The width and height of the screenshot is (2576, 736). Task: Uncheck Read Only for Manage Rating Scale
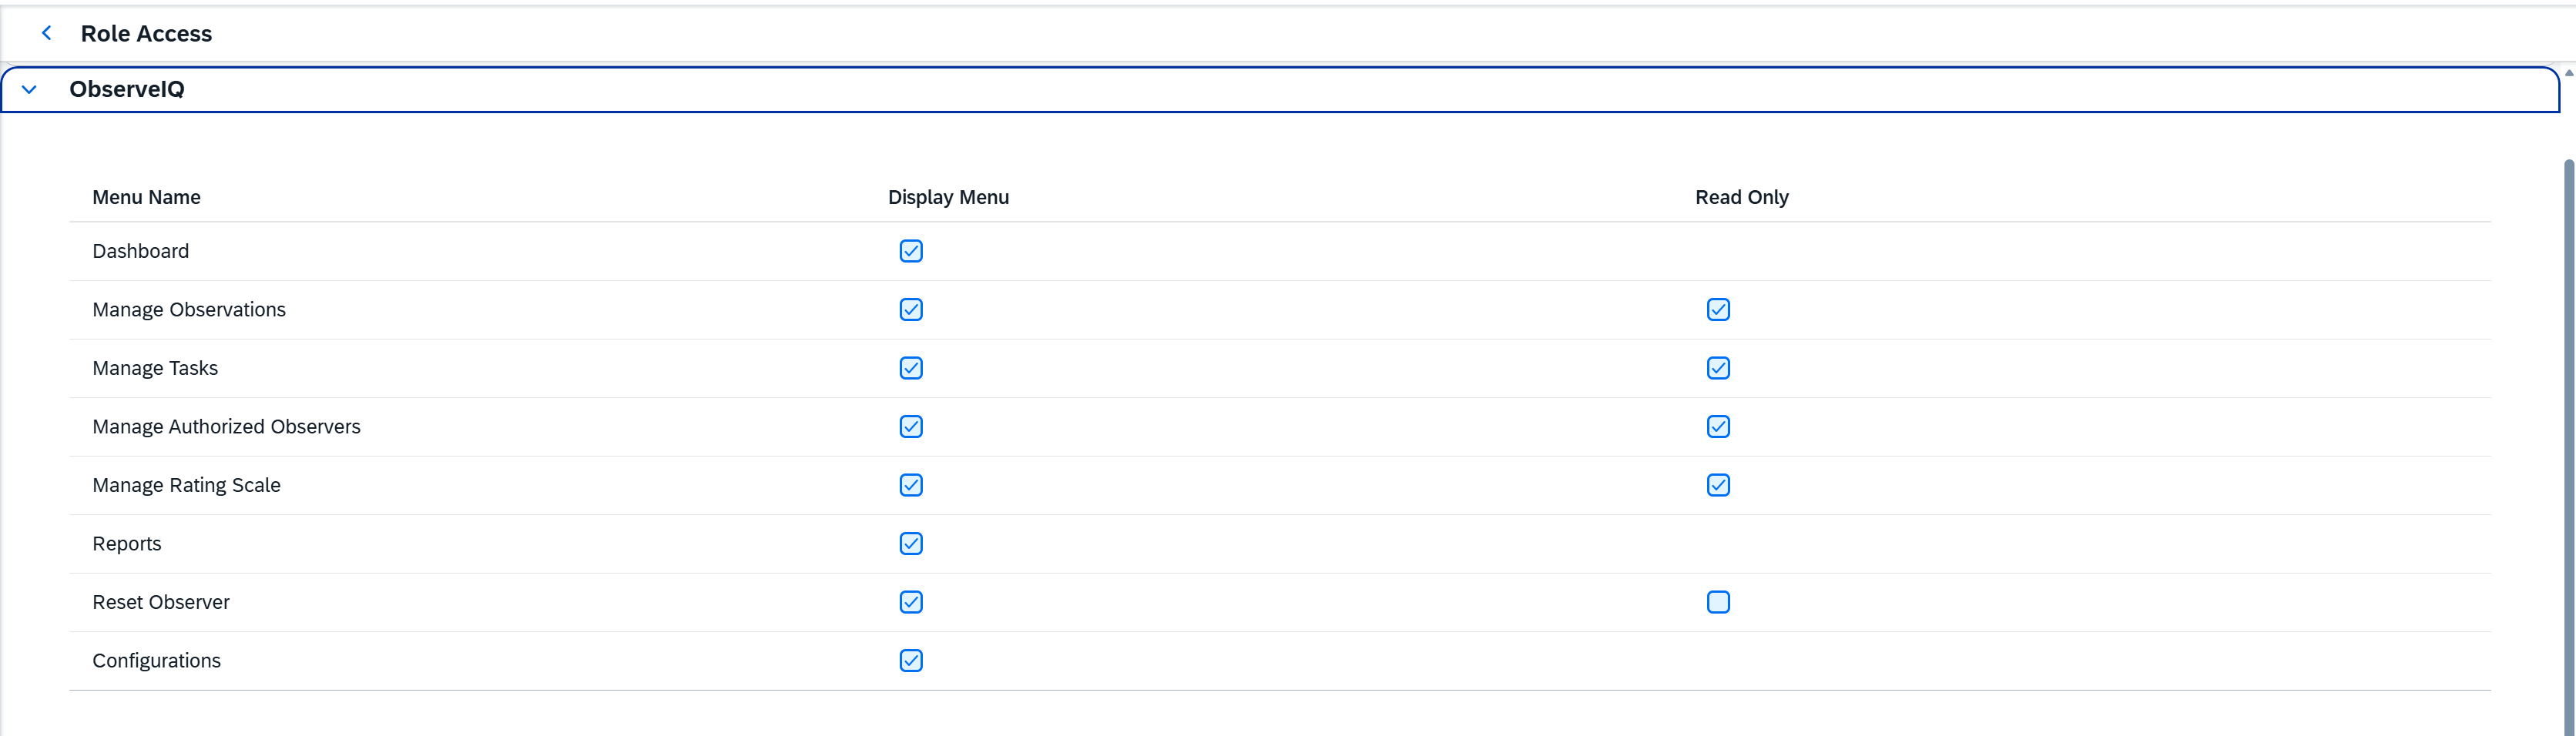(1718, 485)
